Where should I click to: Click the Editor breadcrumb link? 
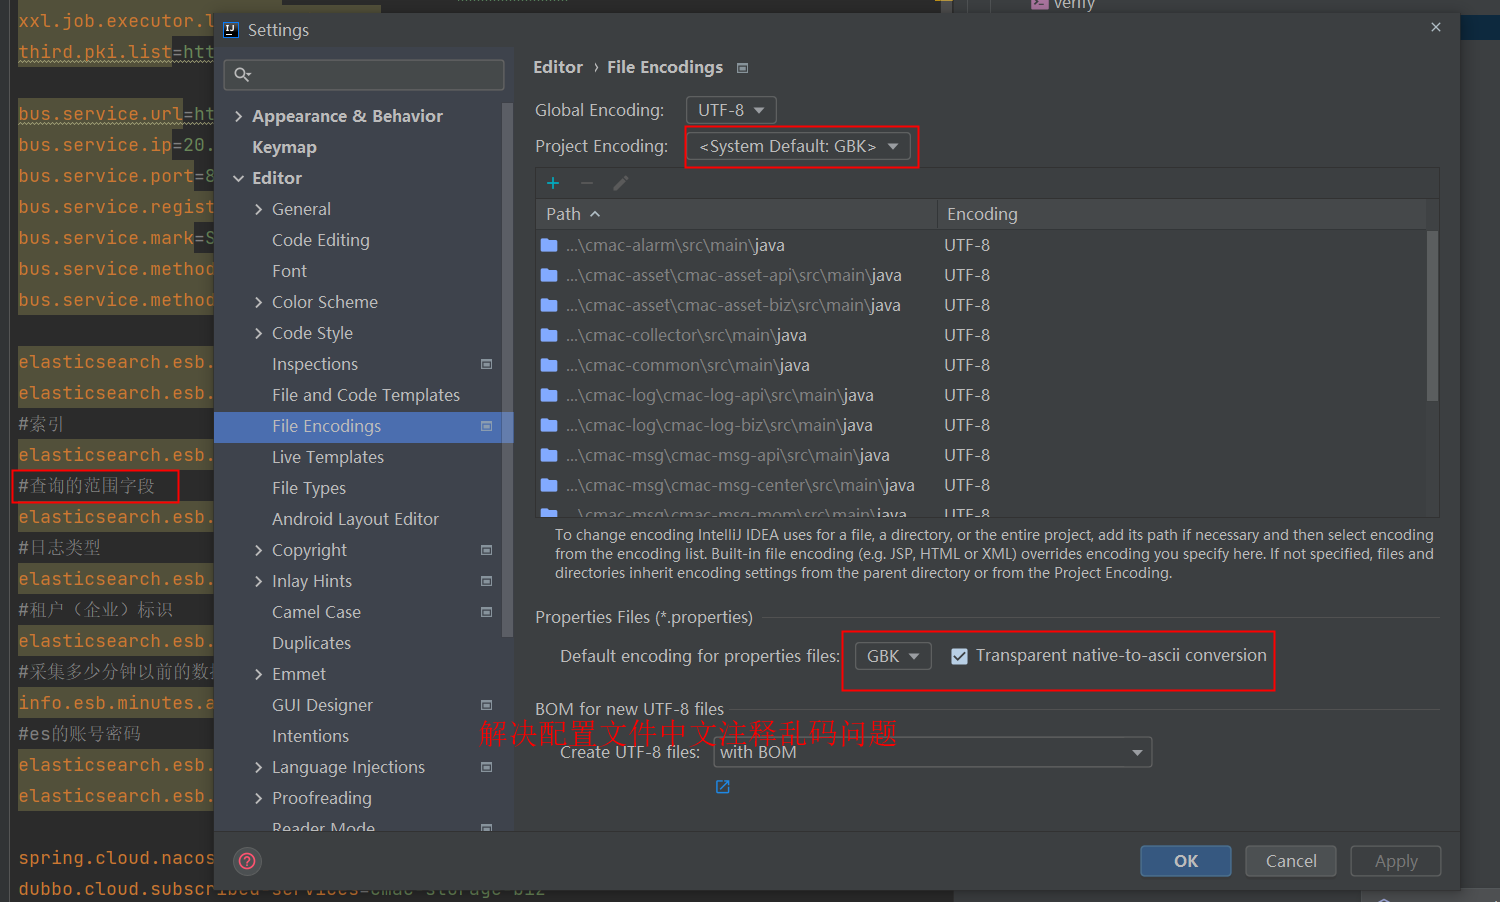coord(558,67)
